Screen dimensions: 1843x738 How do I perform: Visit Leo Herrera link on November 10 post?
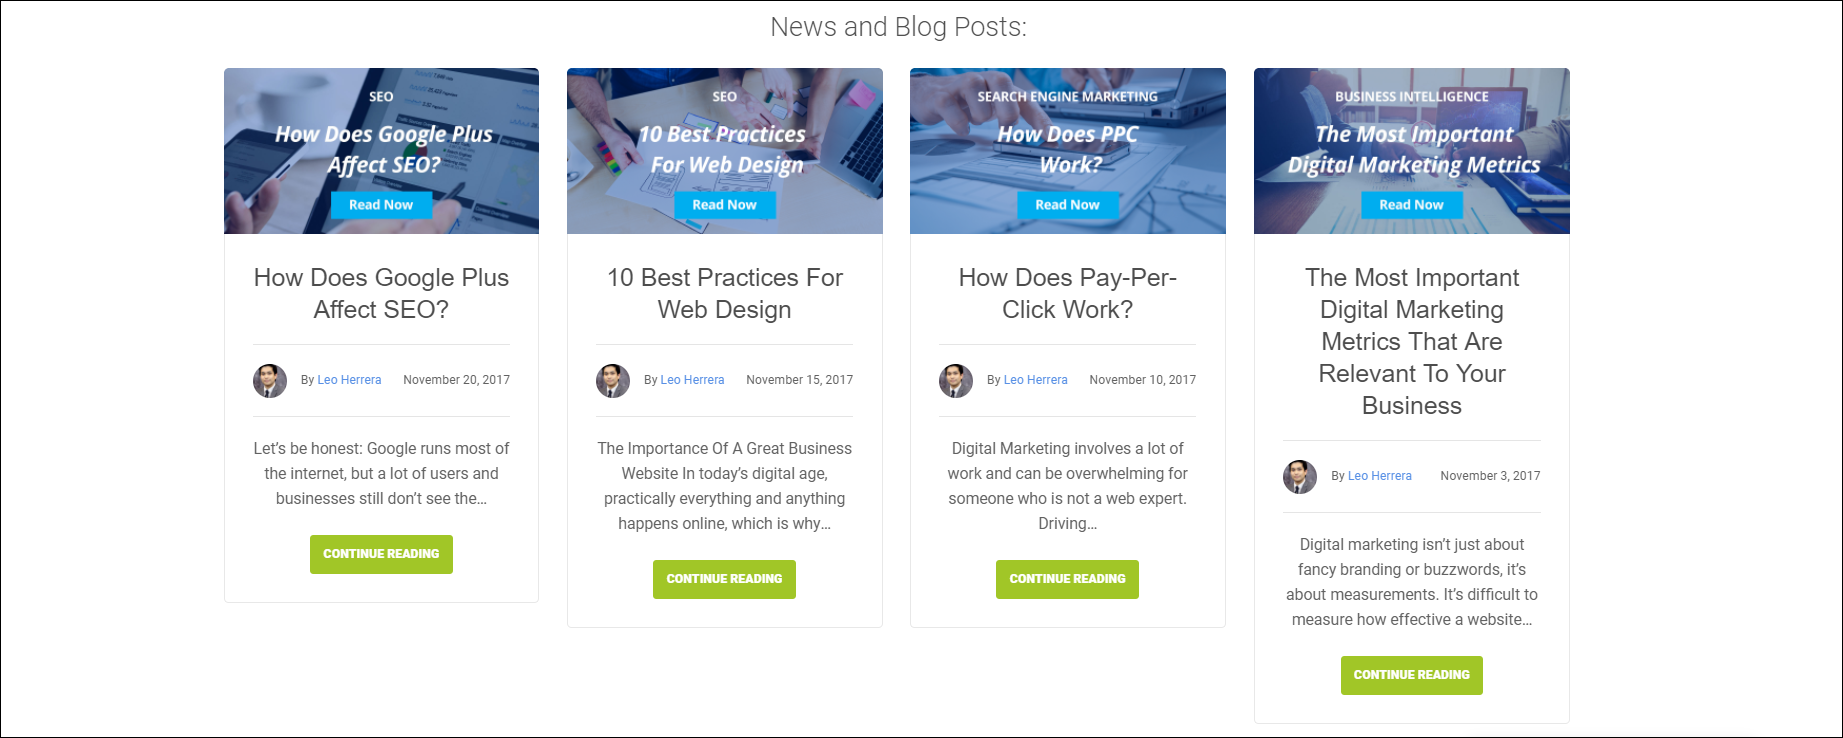1035,380
